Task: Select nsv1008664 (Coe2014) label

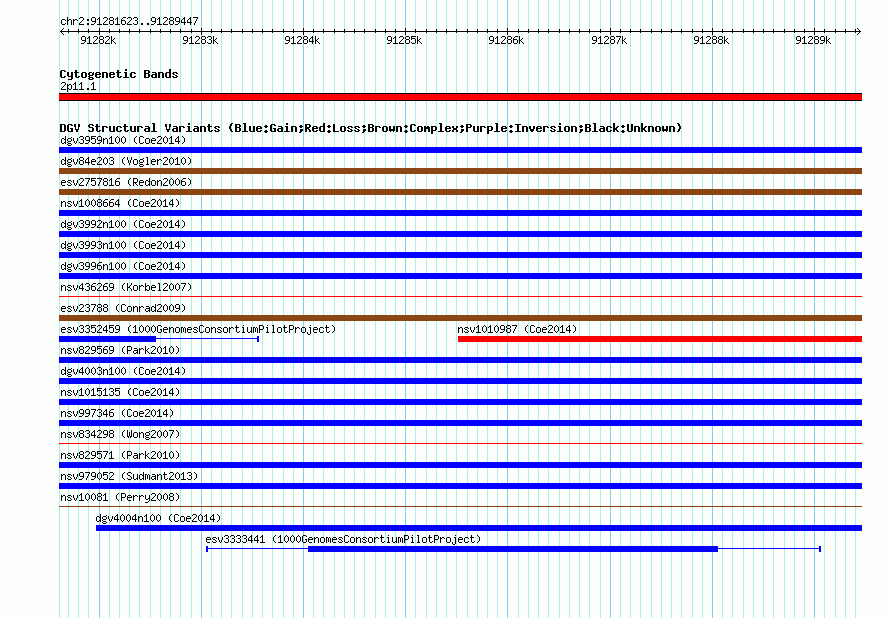Action: (120, 203)
